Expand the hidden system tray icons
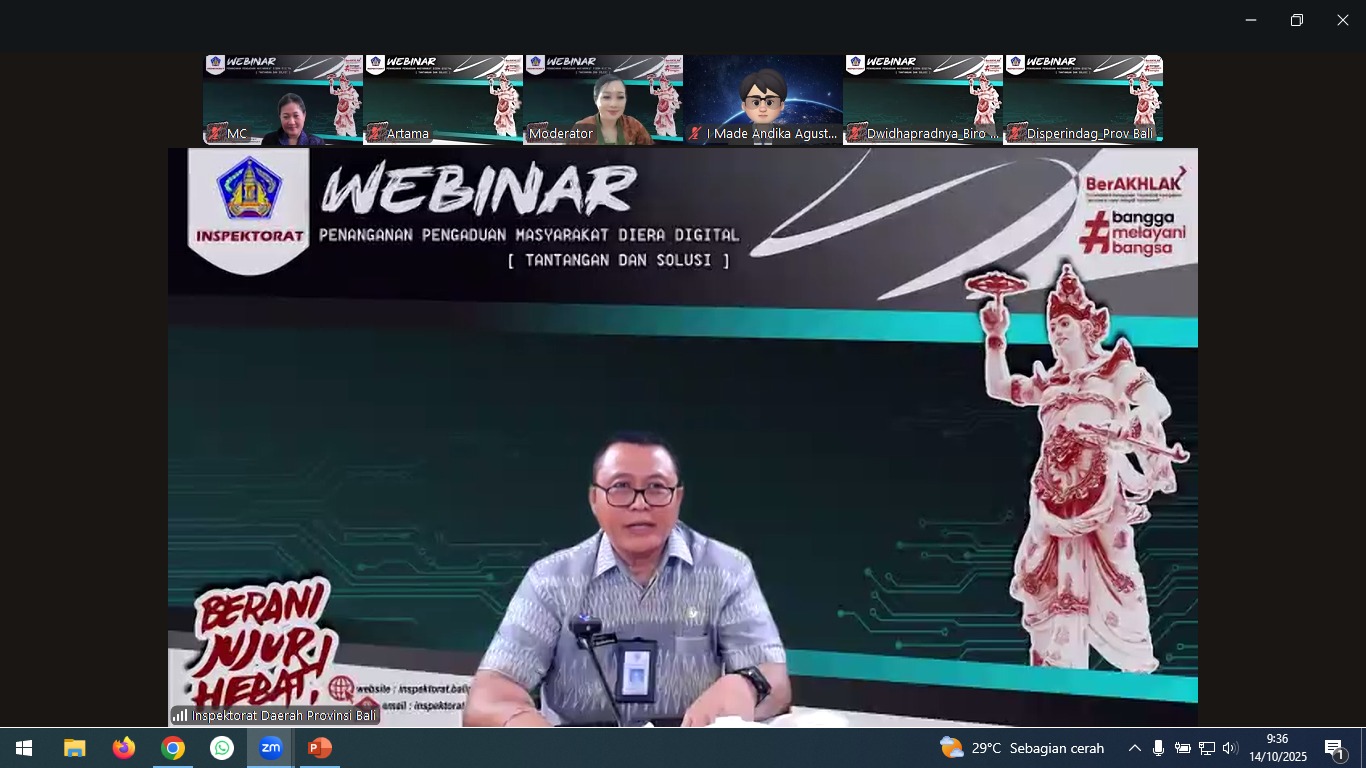The image size is (1366, 768). click(x=1134, y=748)
